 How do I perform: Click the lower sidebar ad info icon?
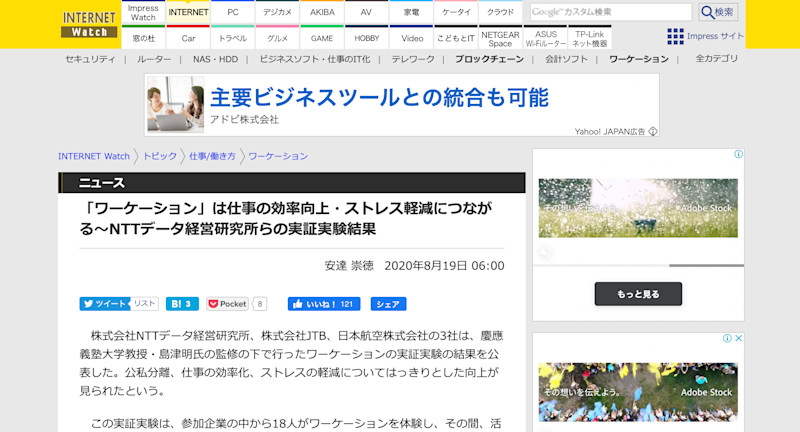tap(728, 338)
